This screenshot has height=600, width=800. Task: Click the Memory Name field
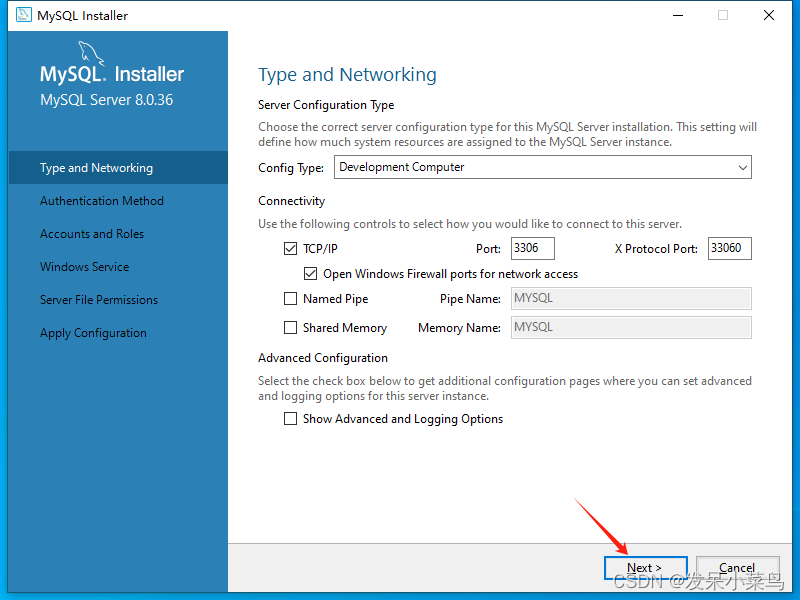[631, 328]
